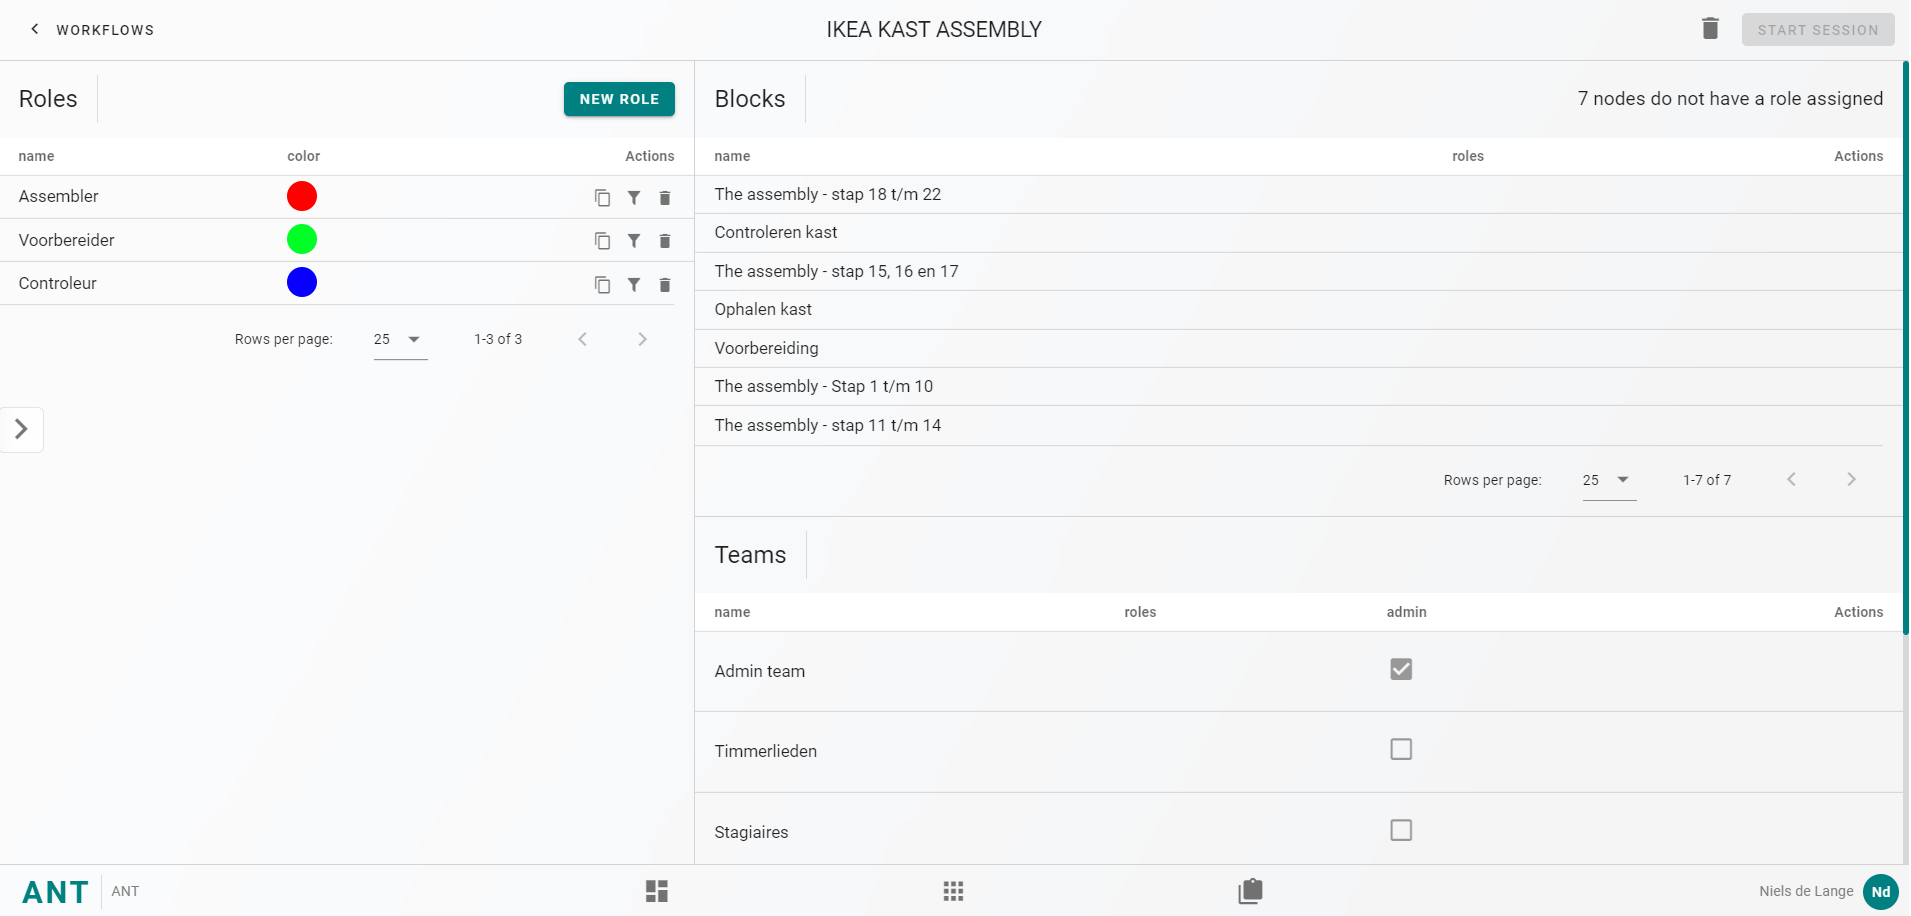Delete the Controleur role via trash icon
Screen dimensions: 1911x916
tap(665, 285)
